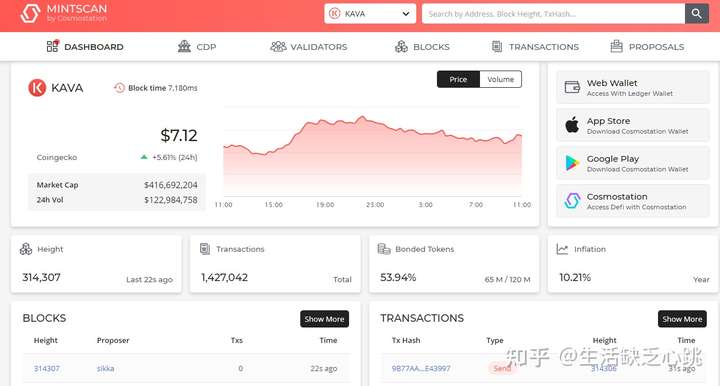The height and width of the screenshot is (386, 720).
Task: Click the Bonded Tokens icon
Action: pos(384,249)
